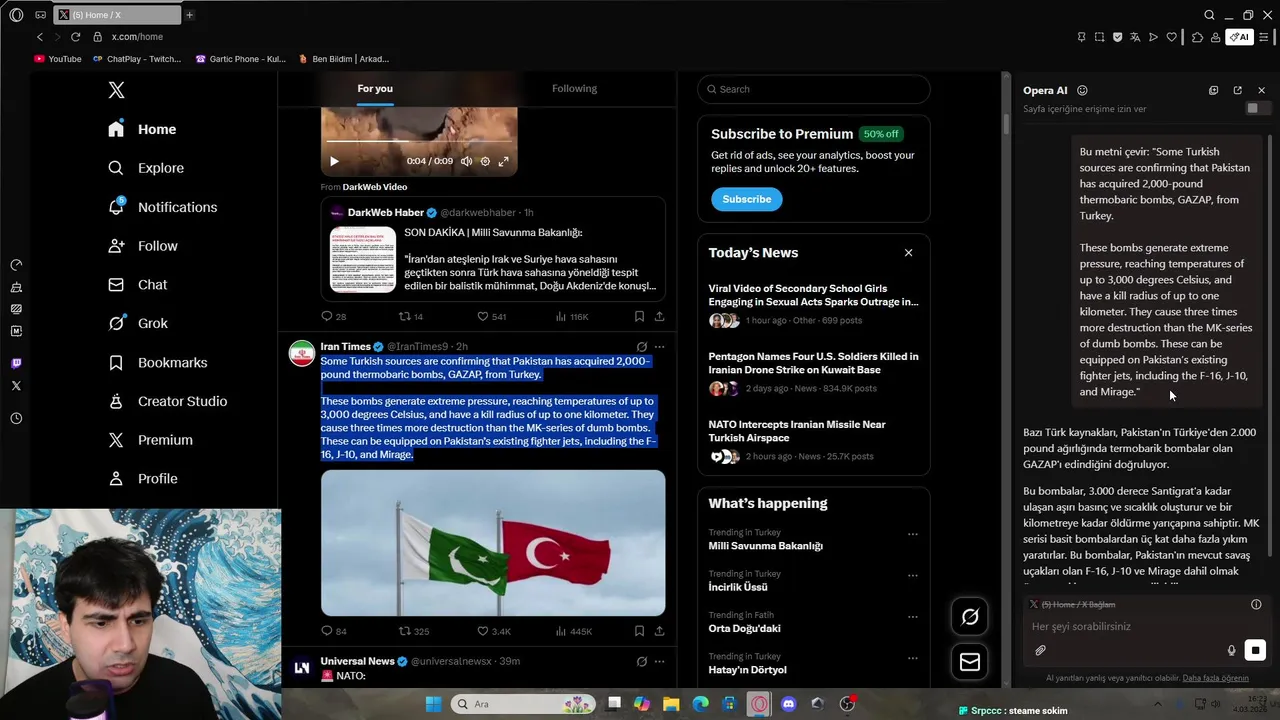1280x720 pixels.
Task: Open more options for Universal News post
Action: coord(659,662)
